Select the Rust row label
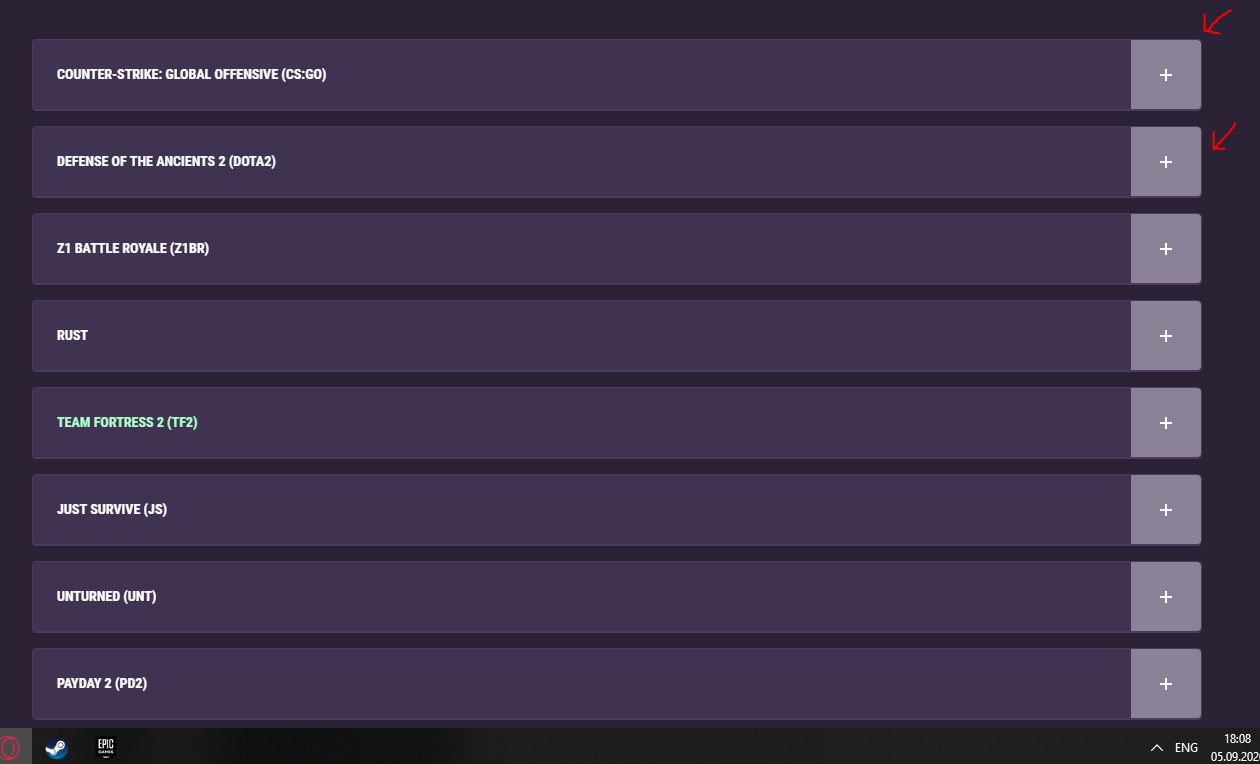Viewport: 1260px width, 764px height. coord(72,335)
